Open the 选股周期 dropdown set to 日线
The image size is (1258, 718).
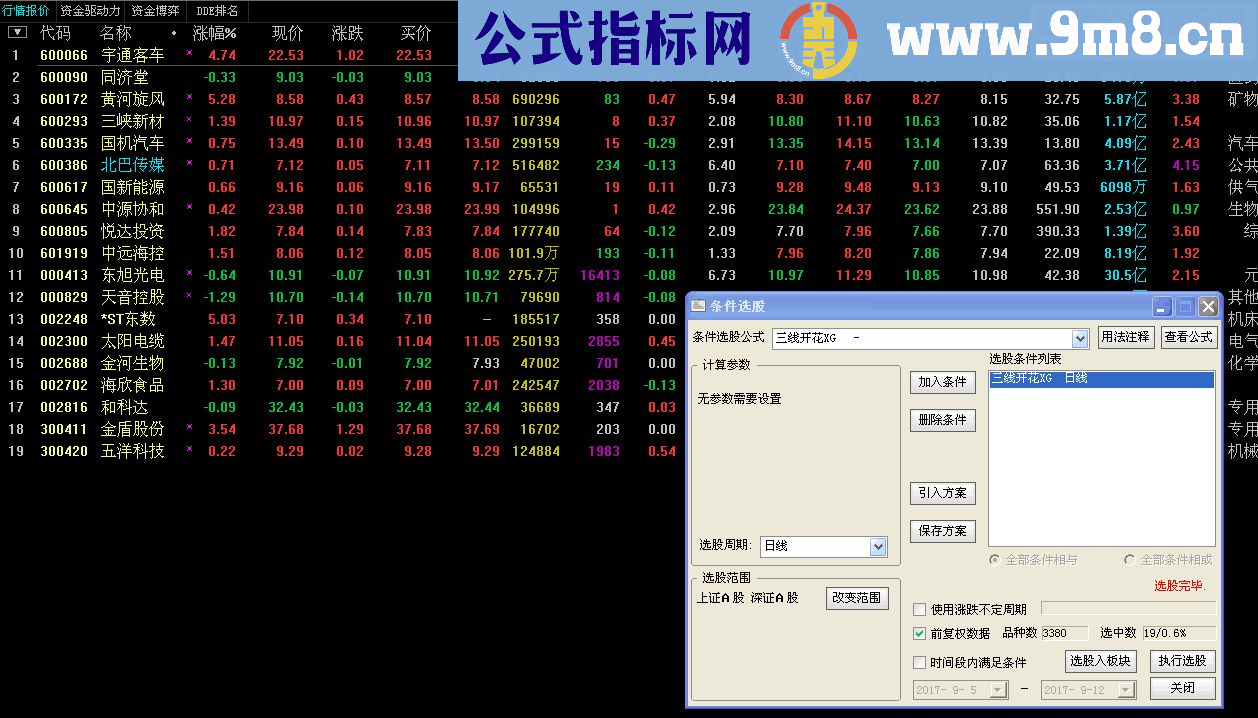(877, 546)
